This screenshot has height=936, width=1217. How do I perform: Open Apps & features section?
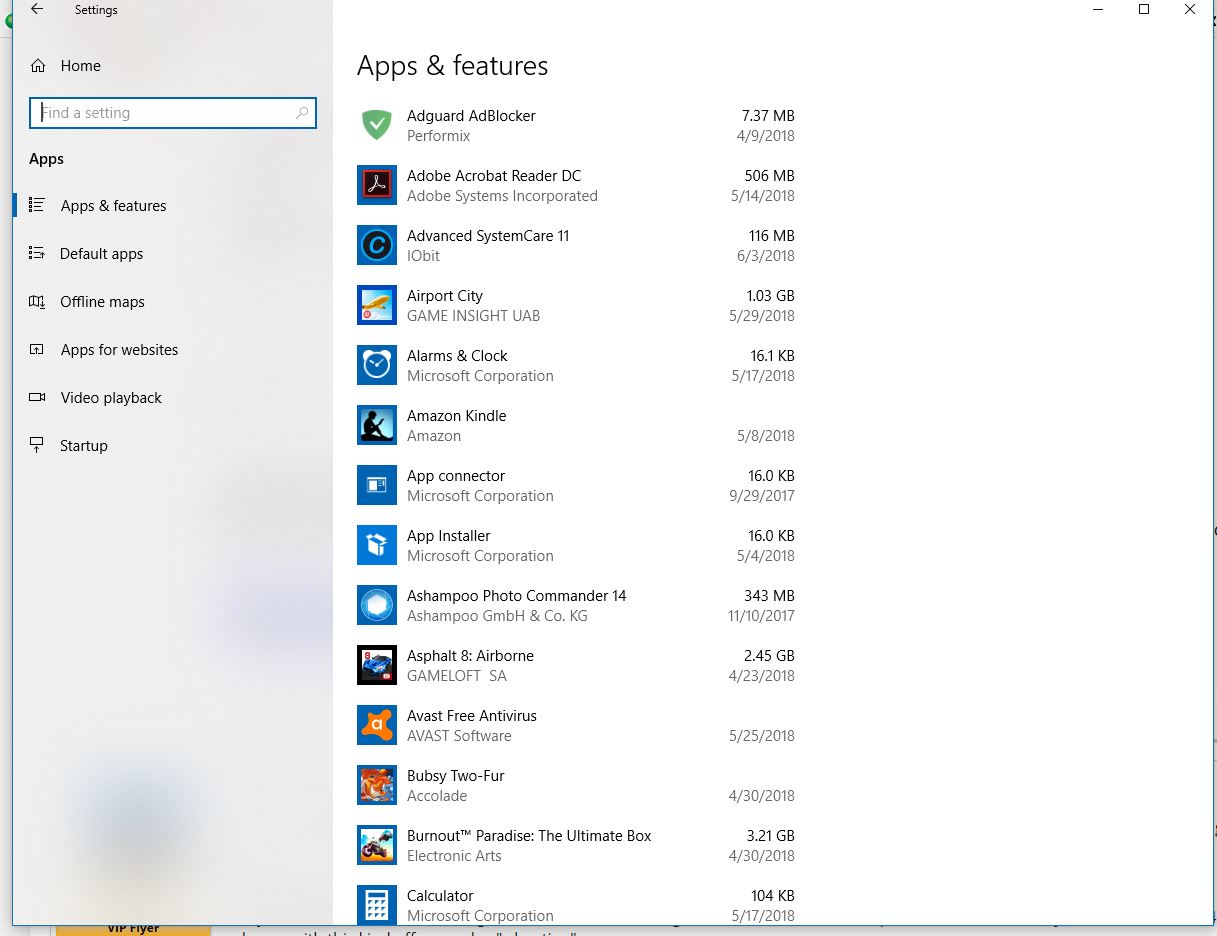pyautogui.click(x=172, y=206)
